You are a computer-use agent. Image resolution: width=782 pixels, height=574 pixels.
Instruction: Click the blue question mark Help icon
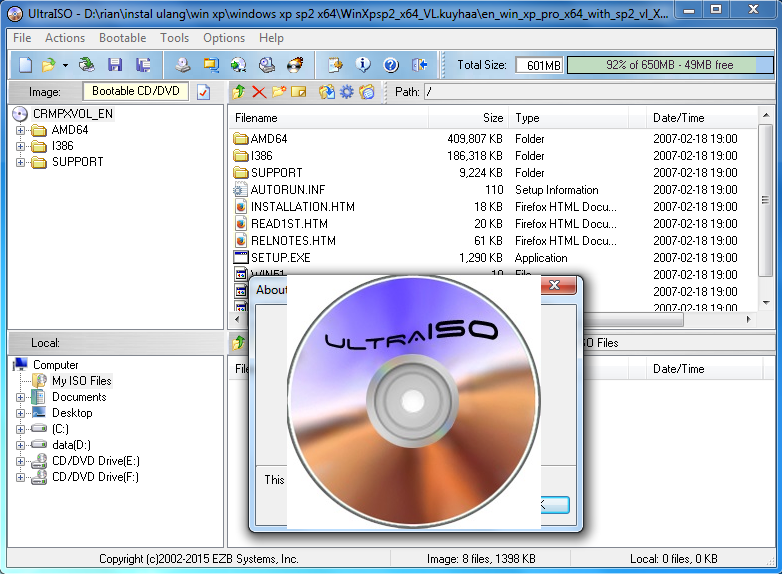tap(391, 65)
